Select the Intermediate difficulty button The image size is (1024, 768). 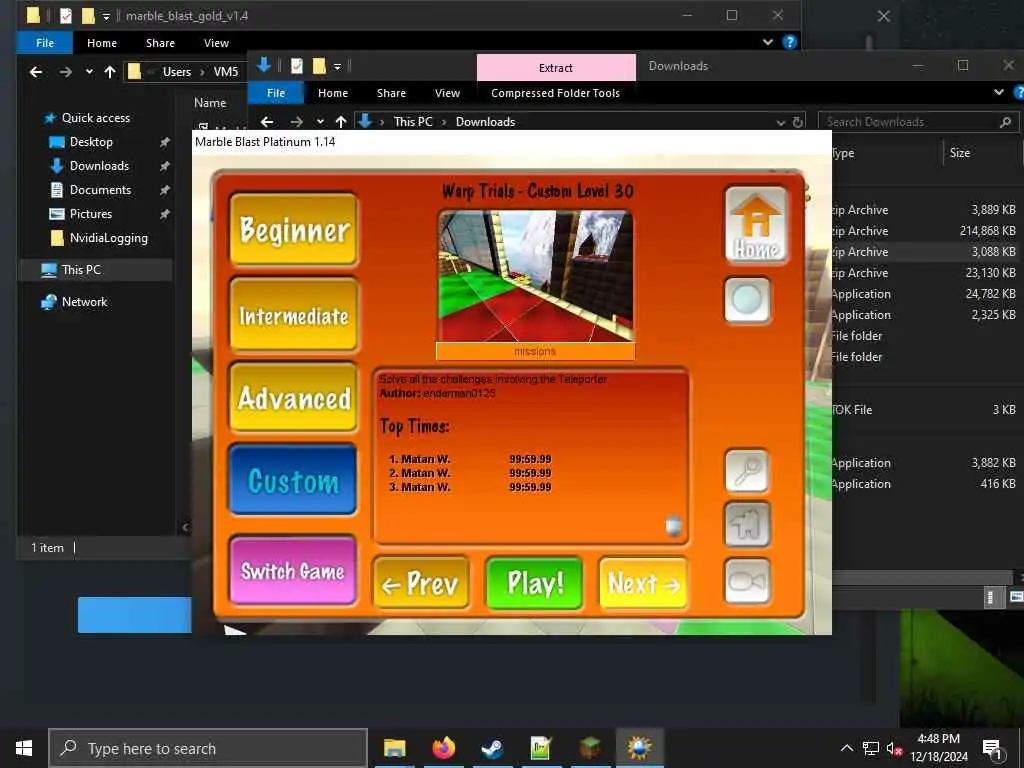(294, 315)
